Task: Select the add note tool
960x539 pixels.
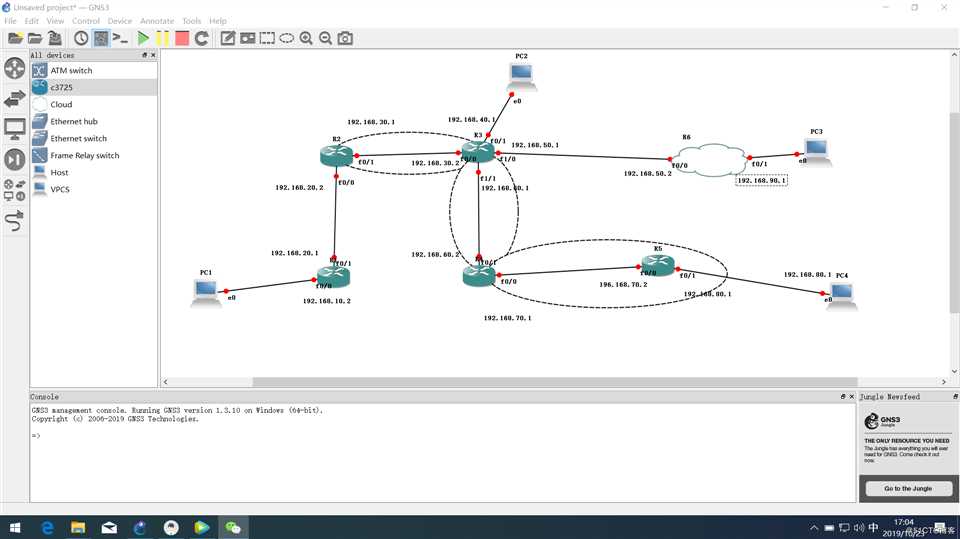Action: tap(228, 38)
